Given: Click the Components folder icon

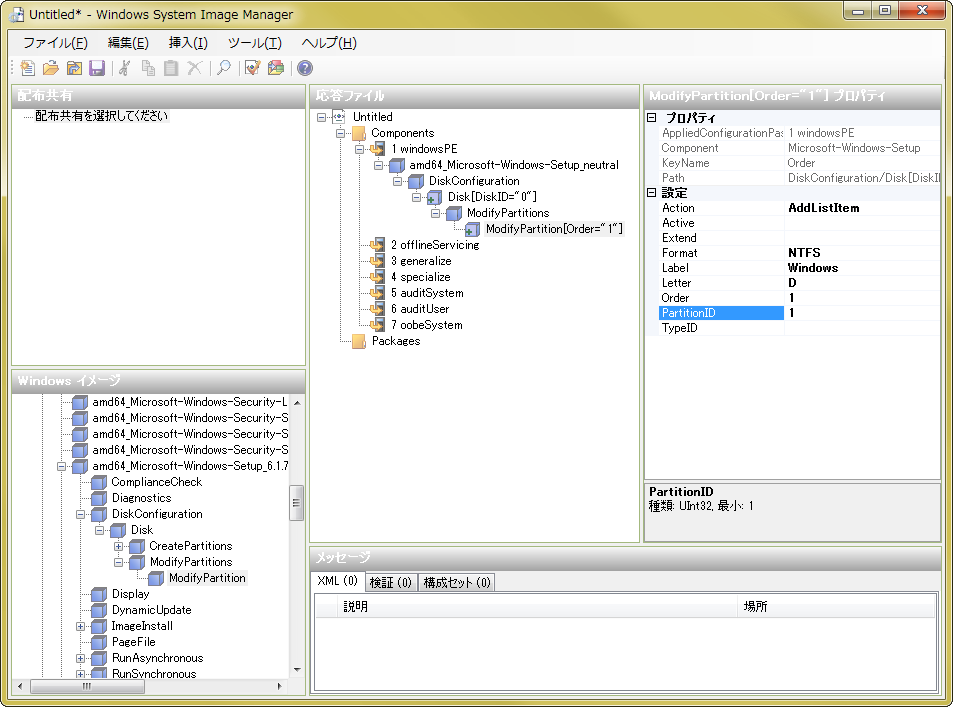Looking at the screenshot, I should pos(359,133).
